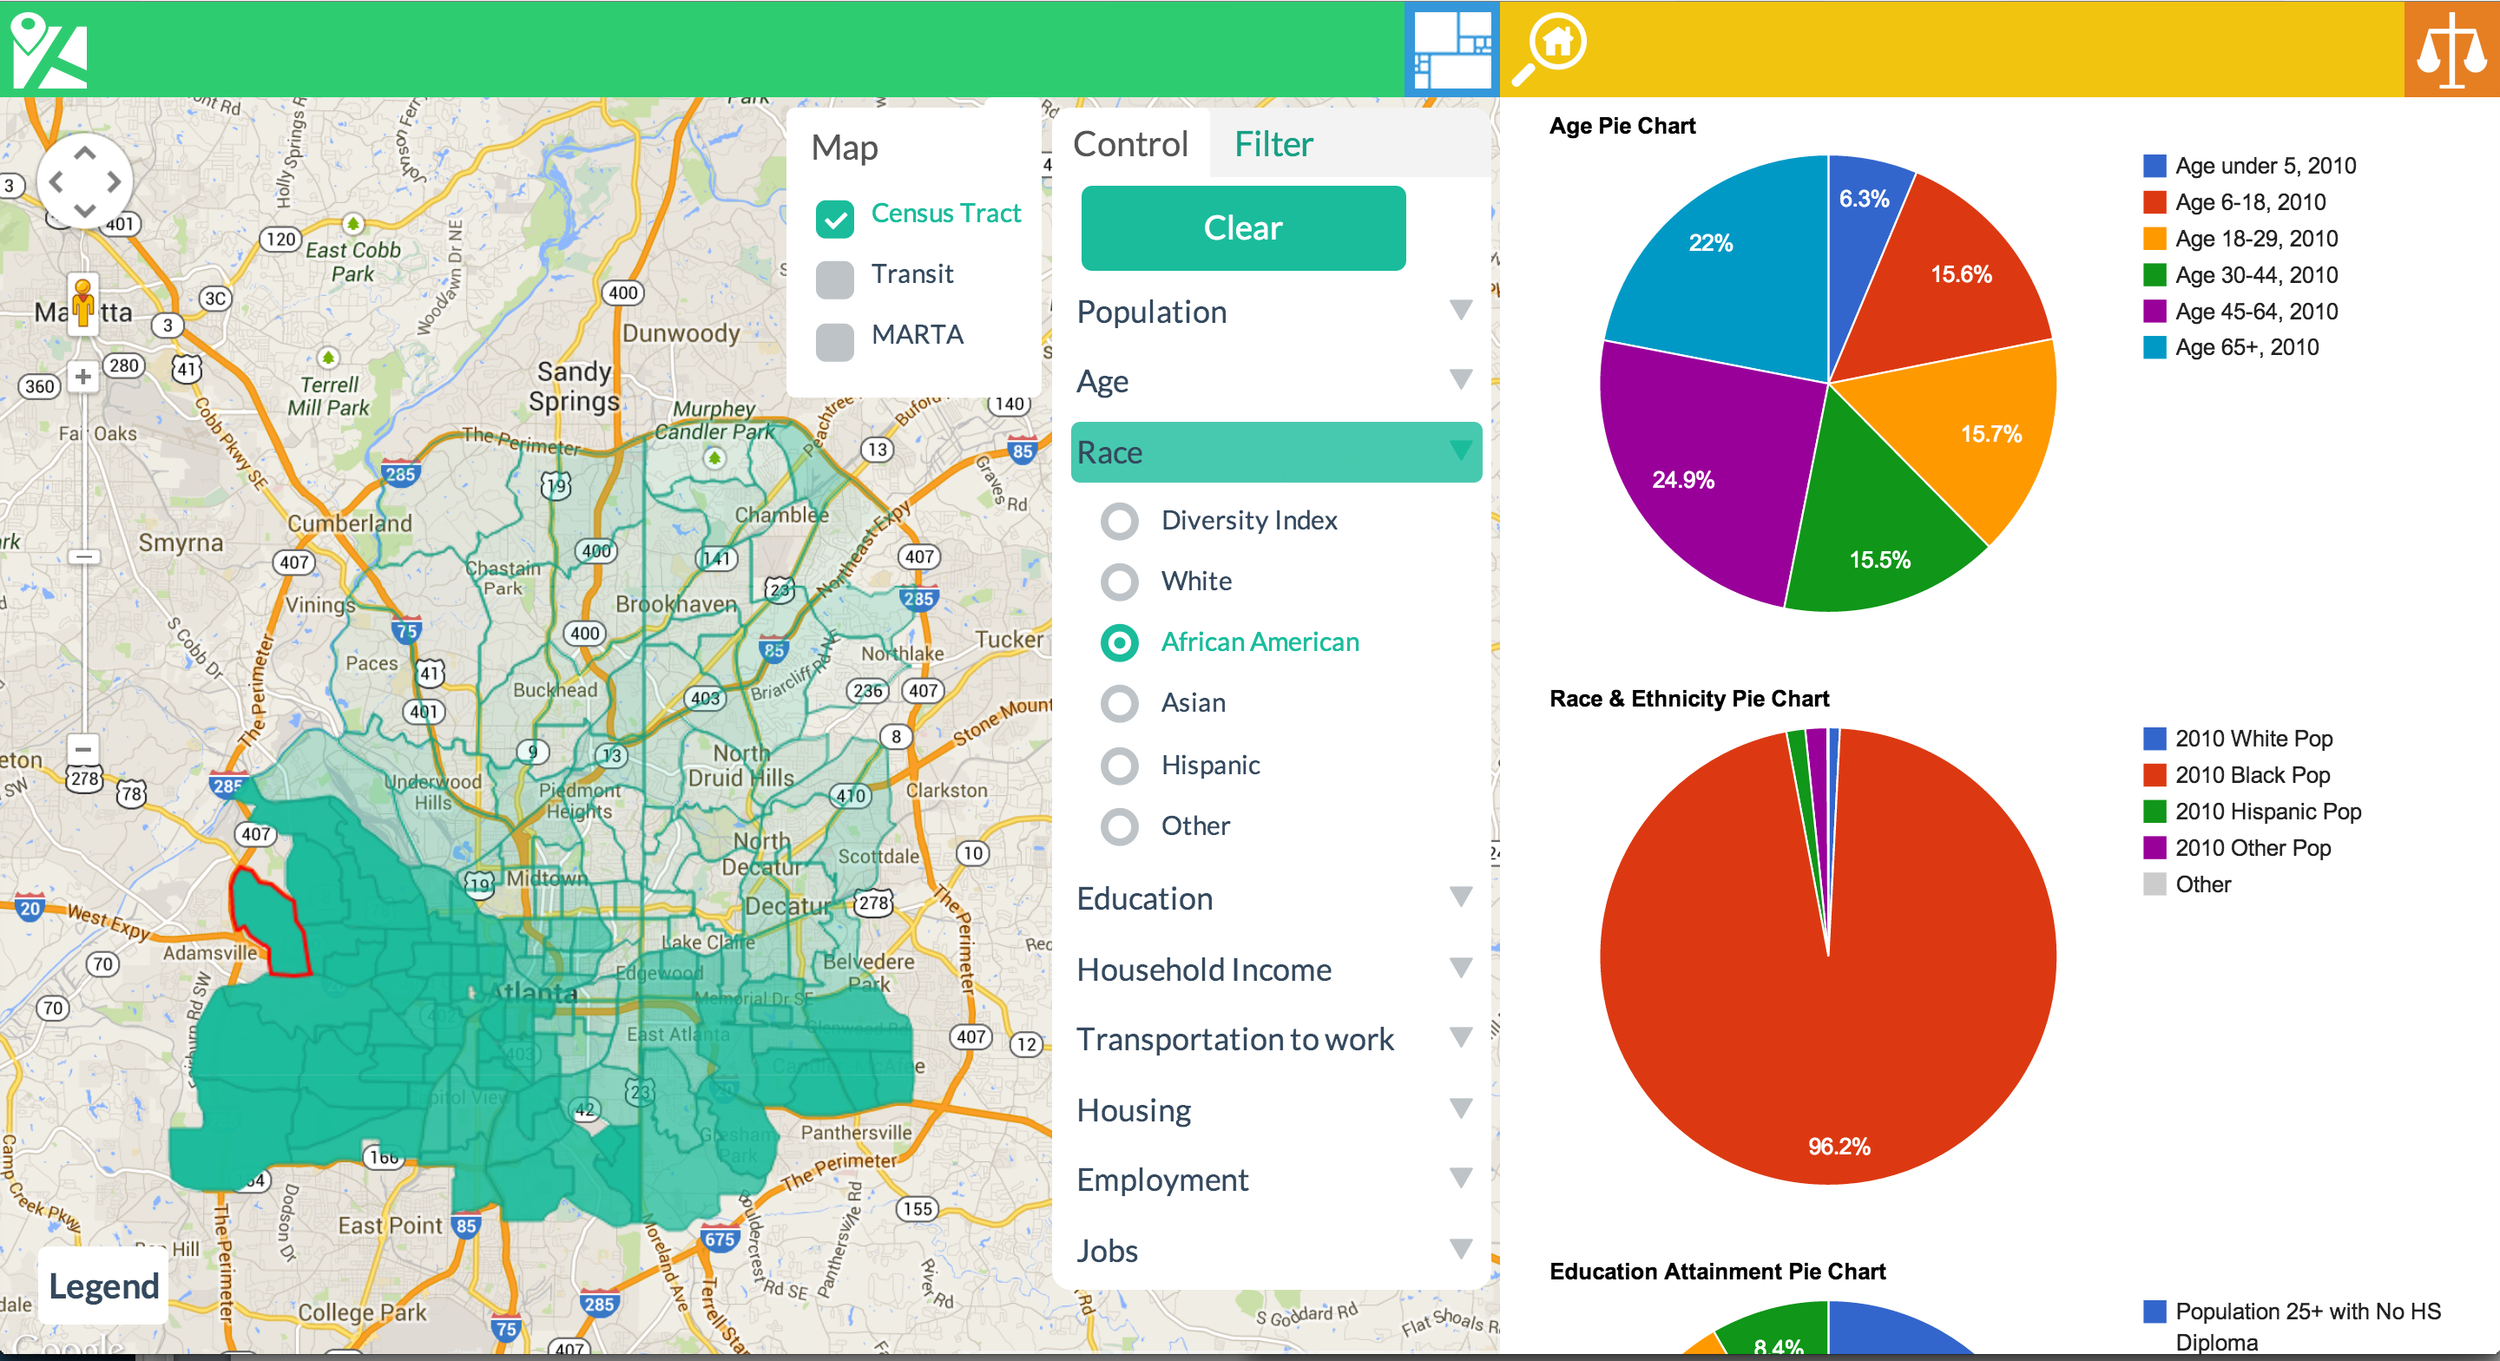Collapse the Race filter section
This screenshot has width=2500, height=1361.
pyautogui.click(x=1276, y=452)
